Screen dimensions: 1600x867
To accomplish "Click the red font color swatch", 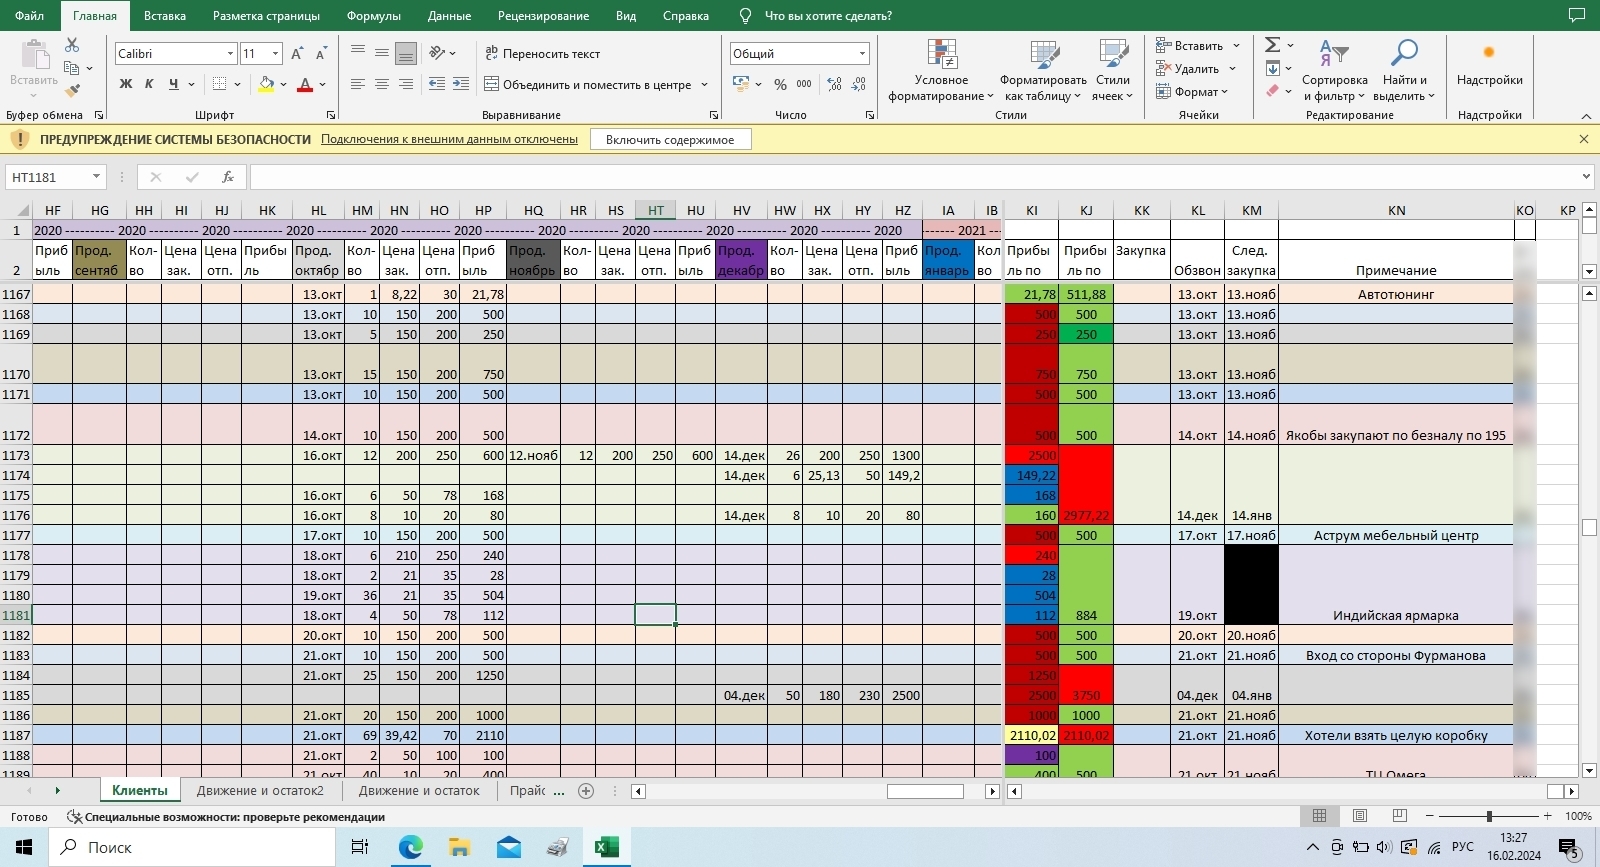I will coord(305,84).
